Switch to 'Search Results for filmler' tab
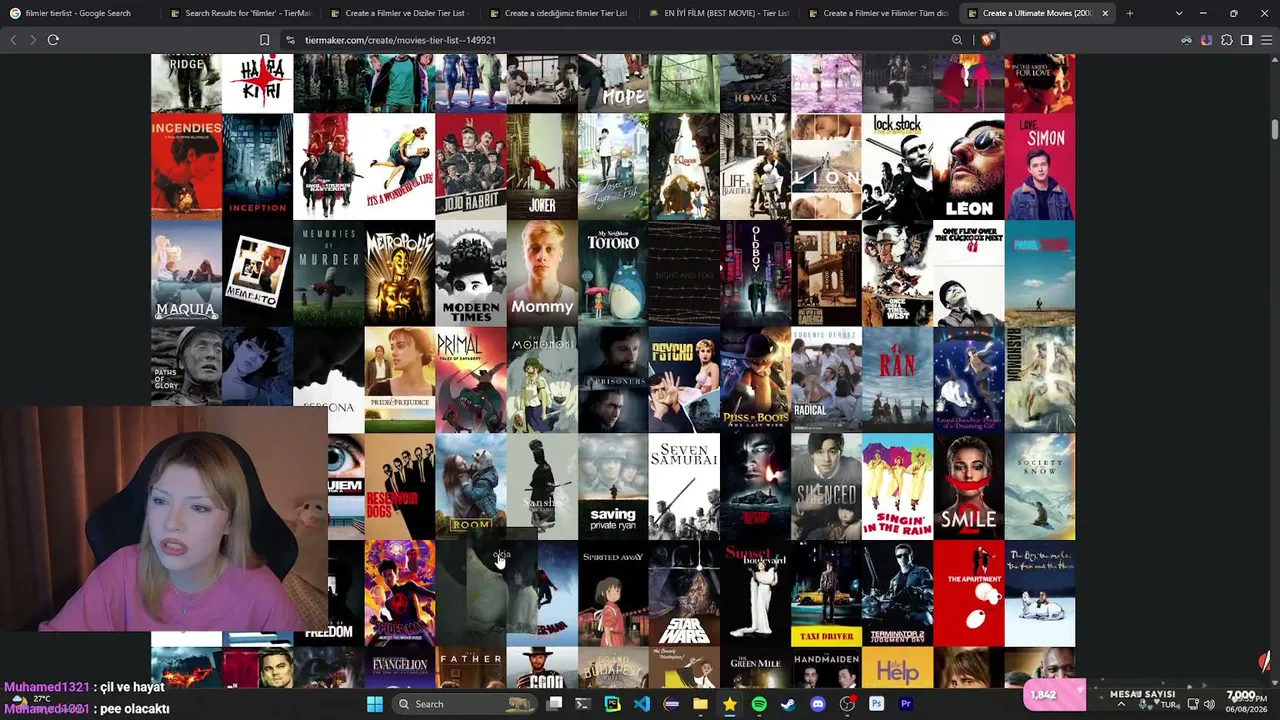The width and height of the screenshot is (1280, 720). (x=240, y=13)
